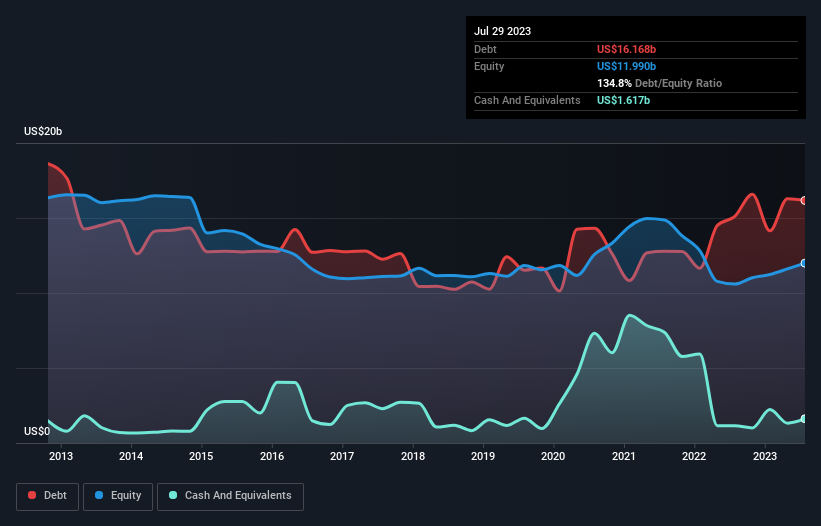Click the US$16.168b debt value
The width and height of the screenshot is (821, 526).
pyautogui.click(x=626, y=49)
